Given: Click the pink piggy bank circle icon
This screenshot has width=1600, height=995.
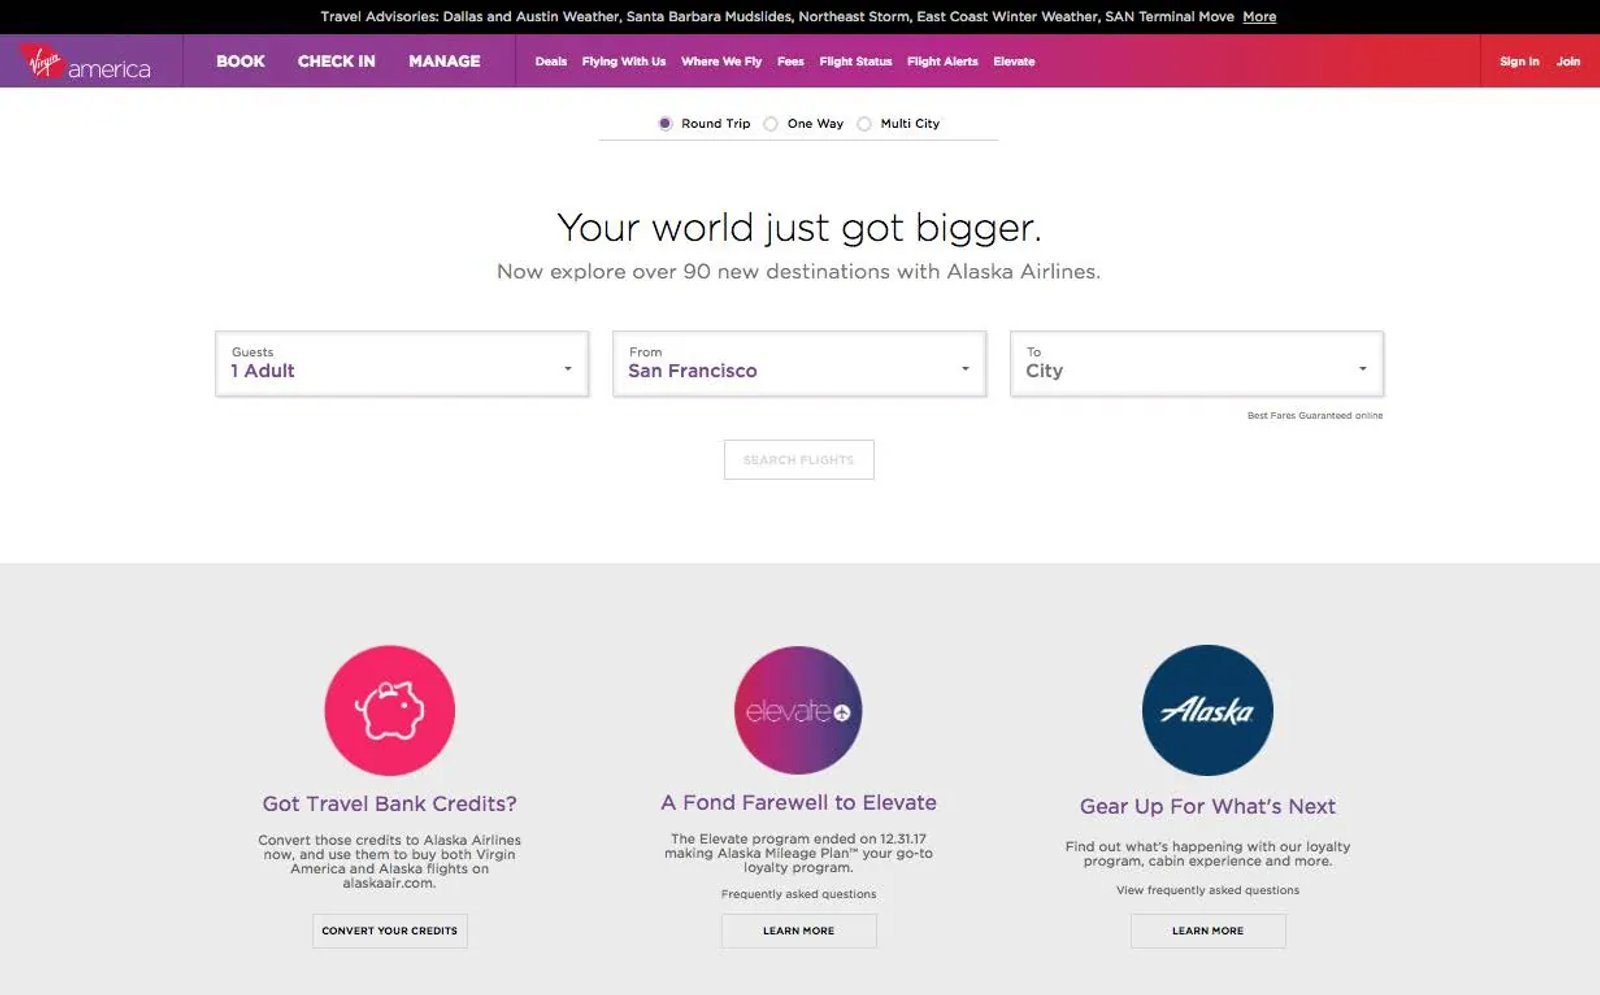Looking at the screenshot, I should [390, 710].
